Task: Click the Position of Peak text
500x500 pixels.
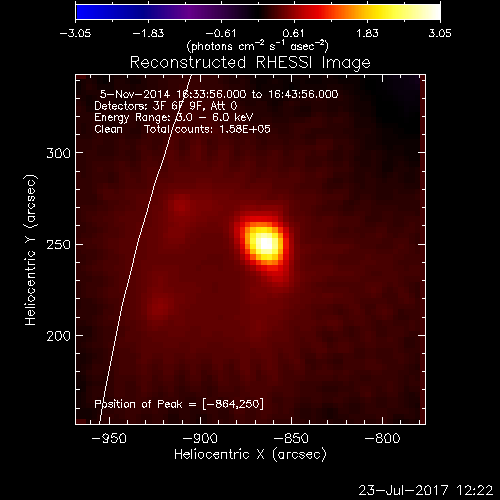Action: pos(179,404)
